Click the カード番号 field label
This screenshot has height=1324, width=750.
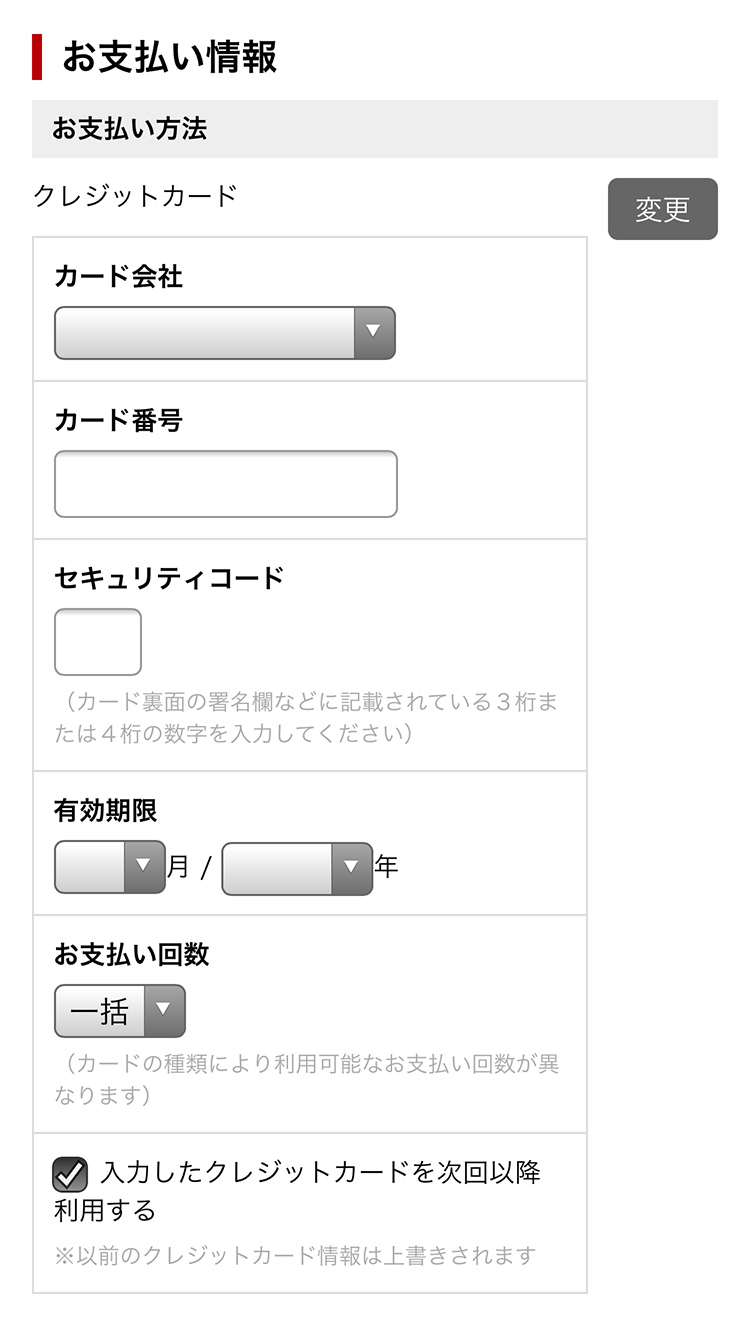[118, 421]
